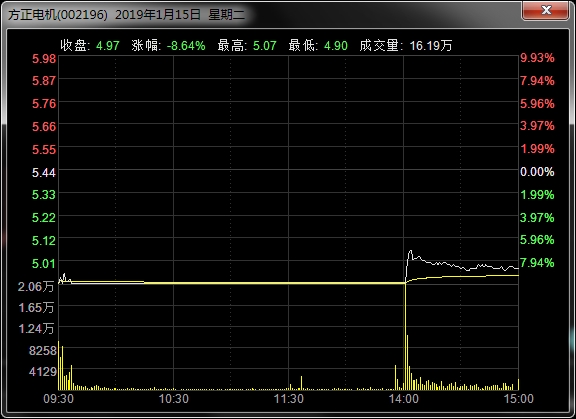The height and width of the screenshot is (419, 576).
Task: Click the 收盘 4.97 closing price value
Action: point(108,46)
